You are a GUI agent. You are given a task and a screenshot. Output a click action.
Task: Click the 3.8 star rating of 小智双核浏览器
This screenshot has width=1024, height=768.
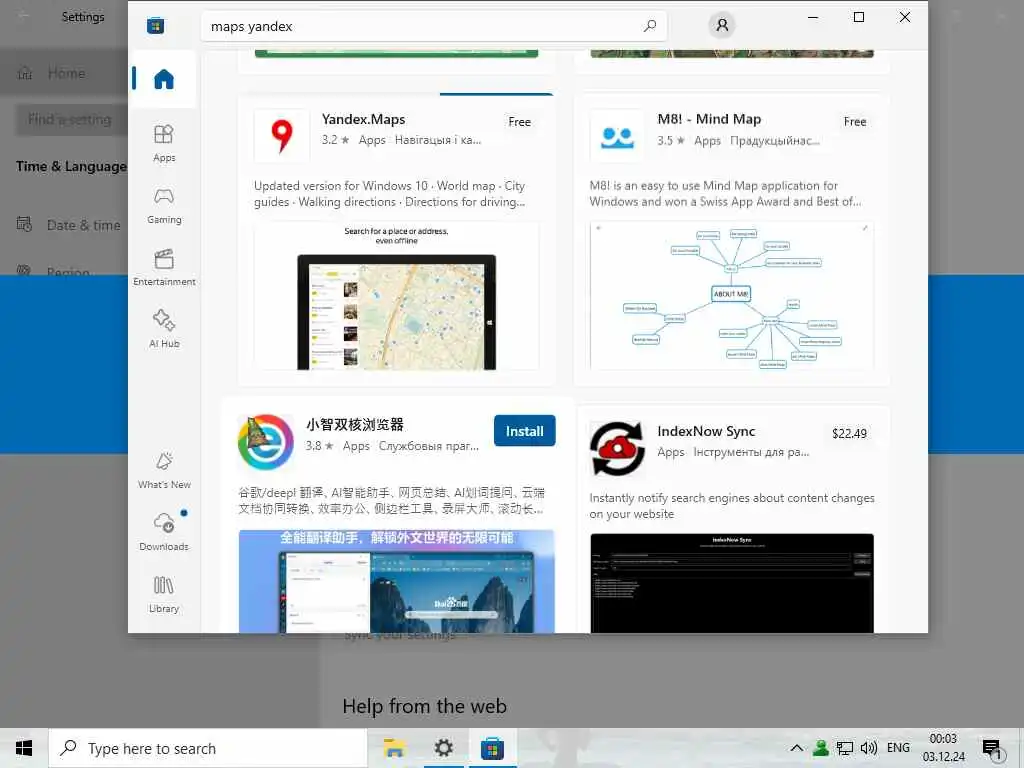(319, 445)
